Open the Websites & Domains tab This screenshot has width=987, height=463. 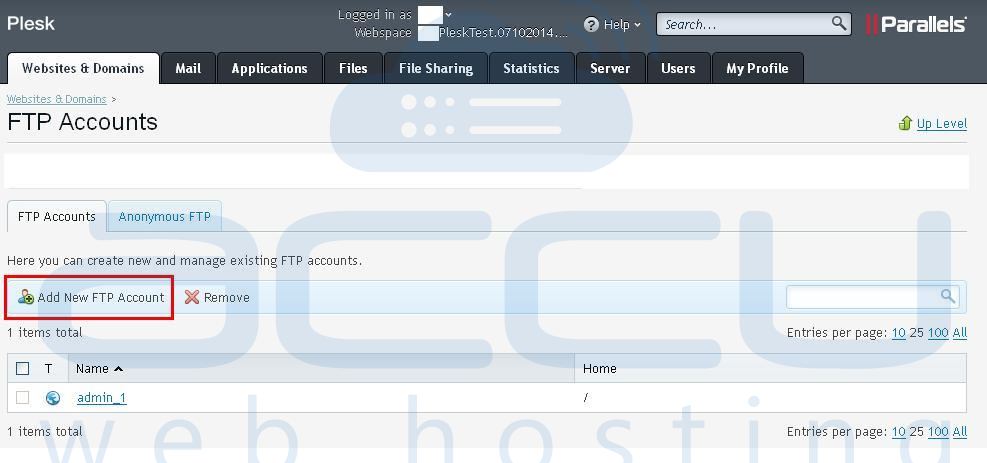[83, 69]
